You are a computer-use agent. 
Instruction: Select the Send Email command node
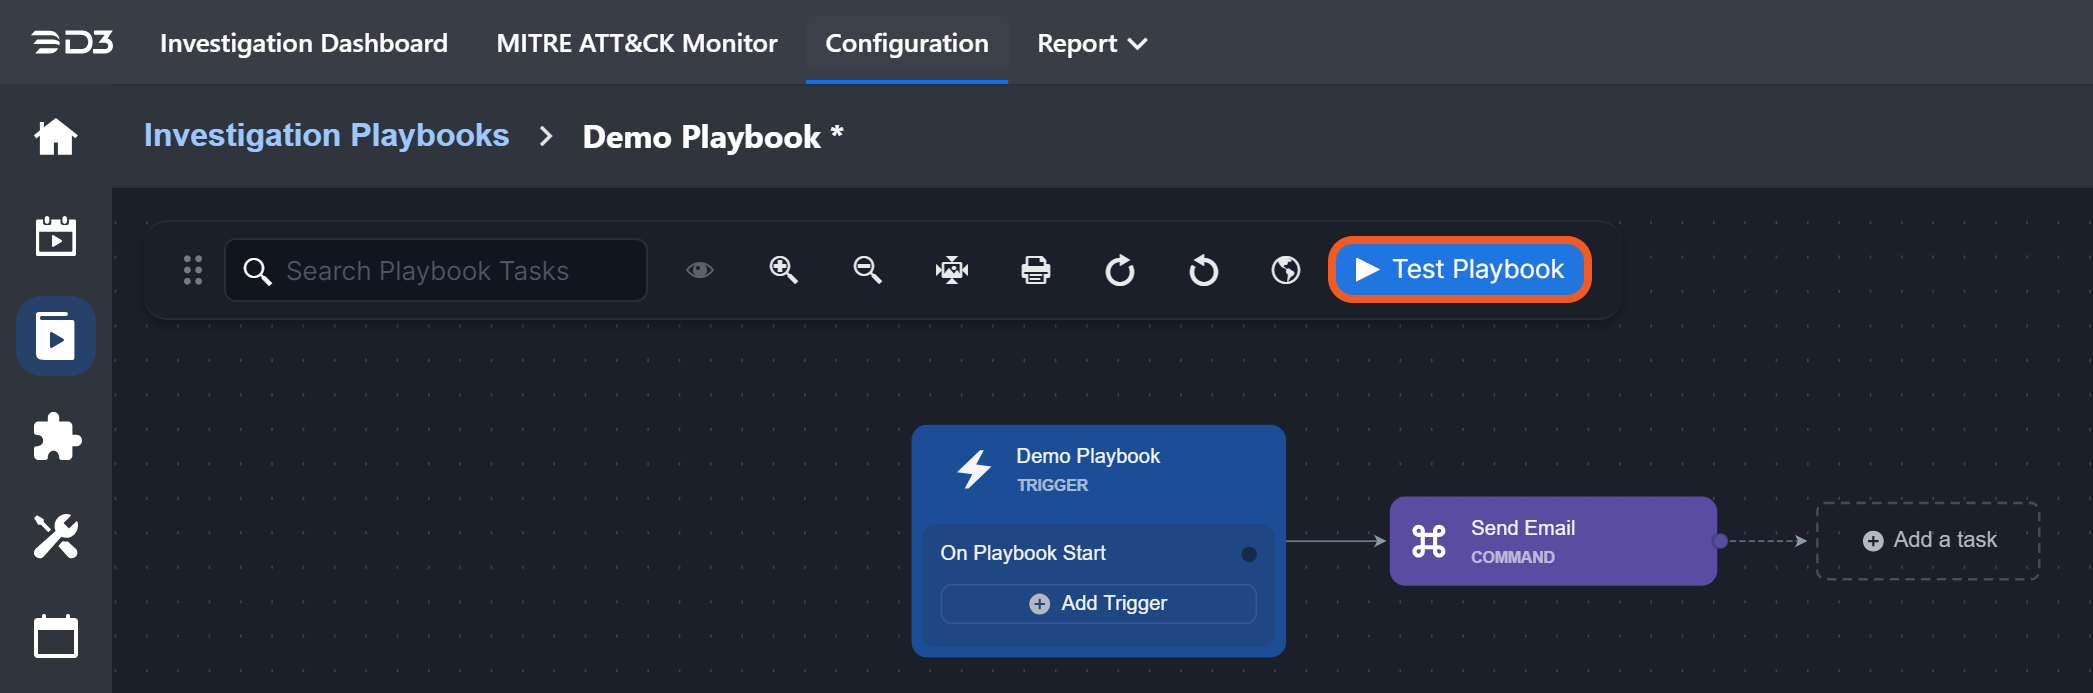click(1552, 541)
